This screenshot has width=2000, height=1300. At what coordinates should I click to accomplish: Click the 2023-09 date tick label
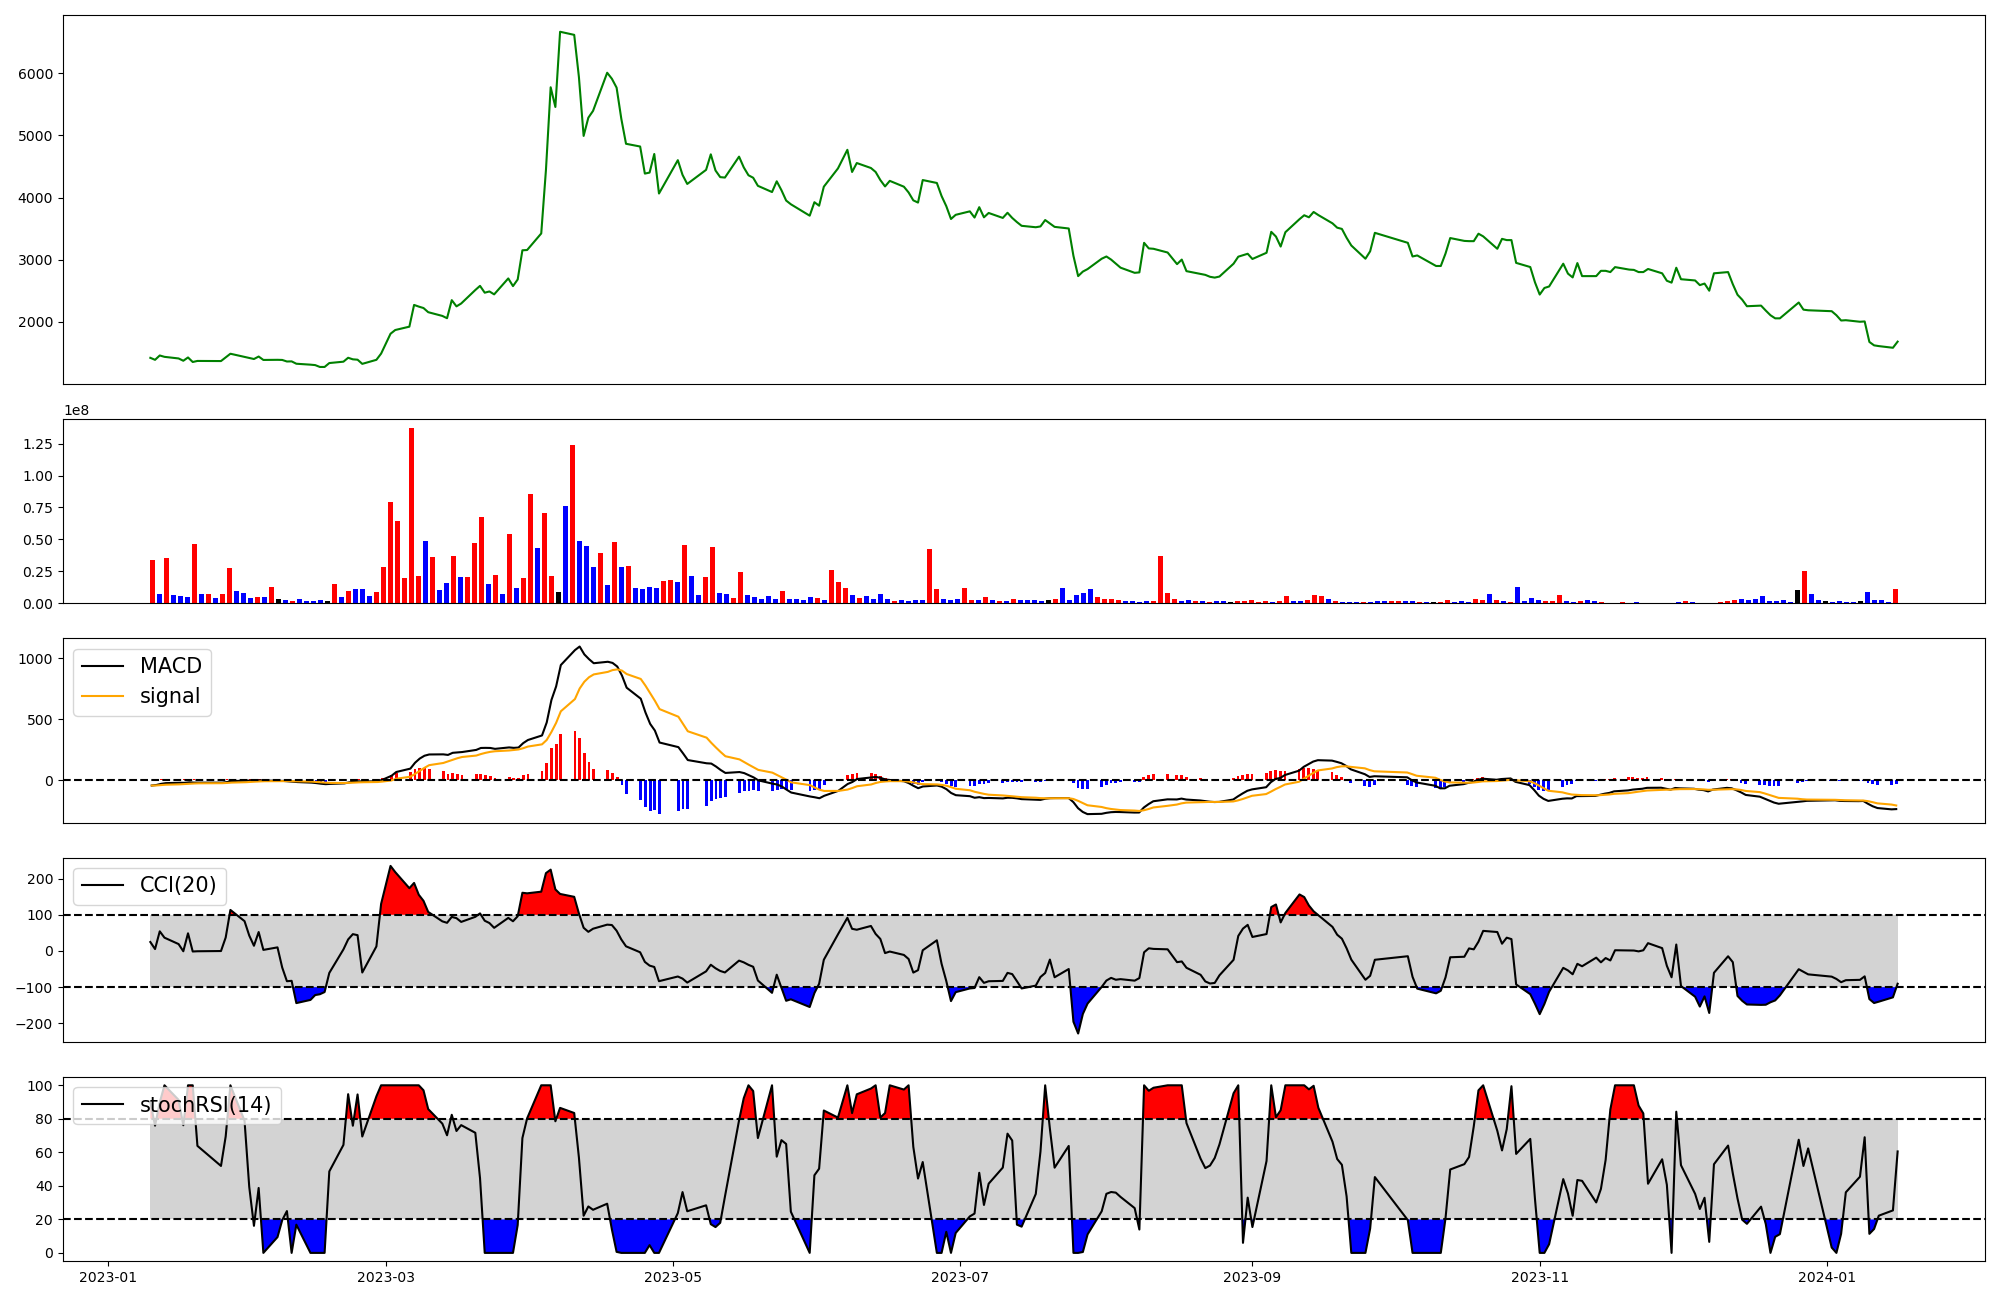1252,1277
